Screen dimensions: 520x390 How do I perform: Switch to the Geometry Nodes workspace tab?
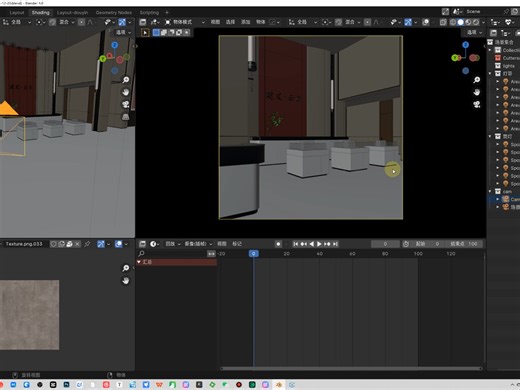point(114,12)
